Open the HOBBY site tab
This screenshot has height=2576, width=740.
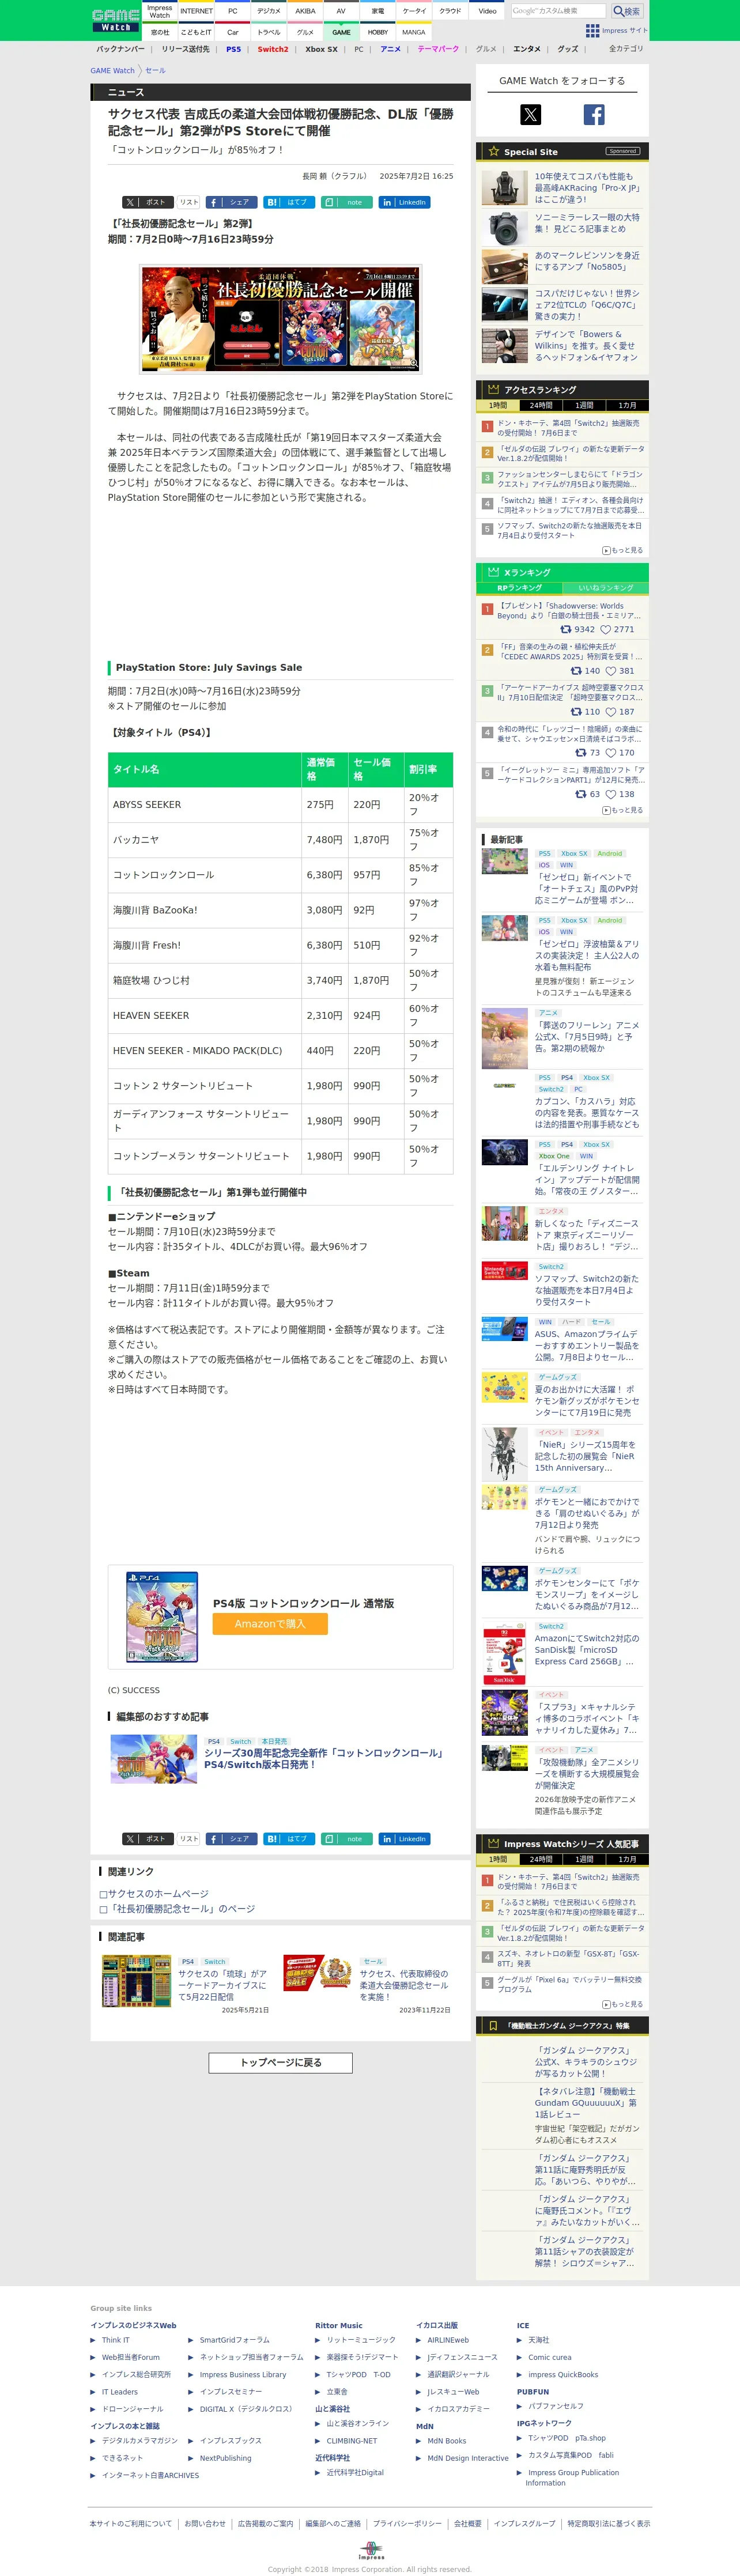click(x=378, y=32)
